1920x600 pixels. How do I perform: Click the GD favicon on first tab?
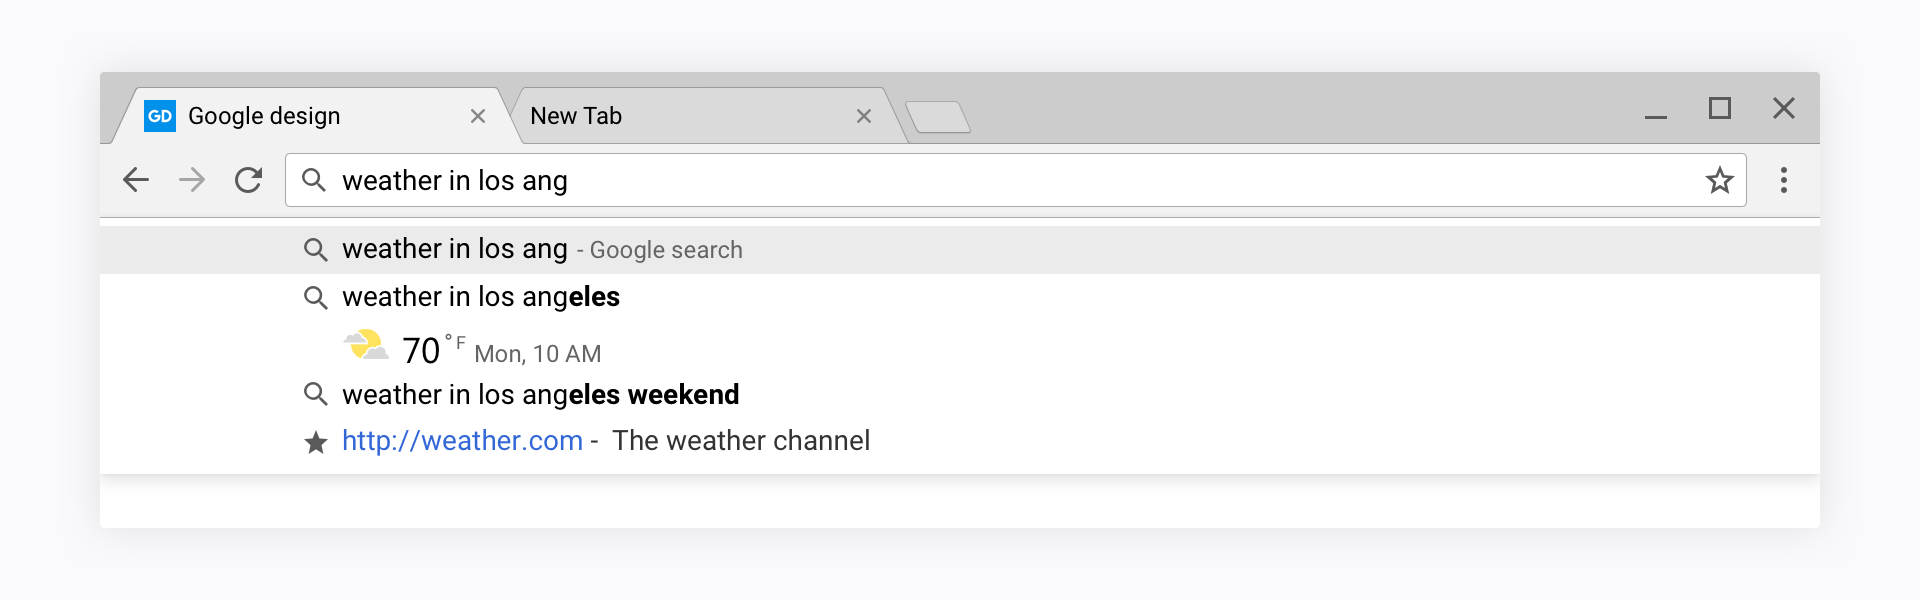pyautogui.click(x=160, y=116)
